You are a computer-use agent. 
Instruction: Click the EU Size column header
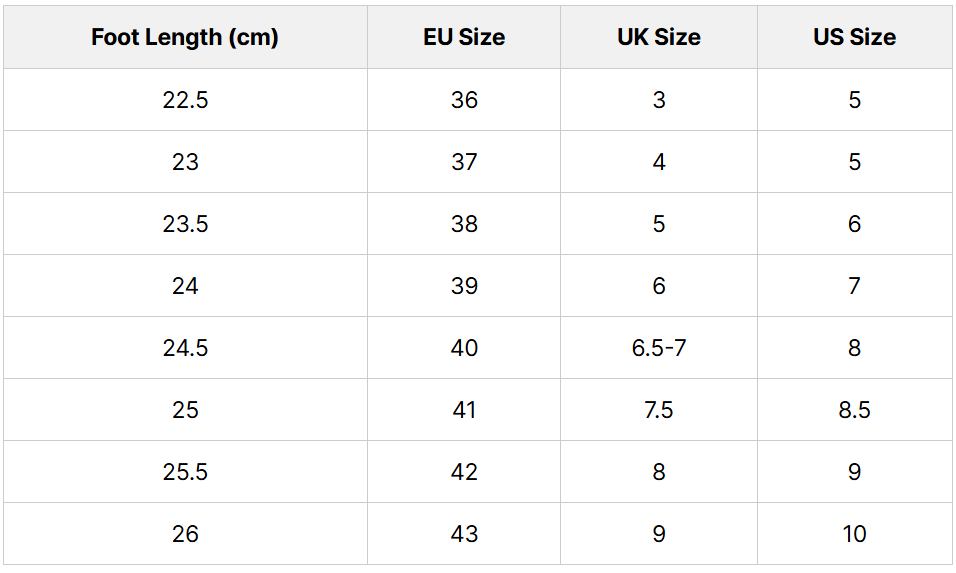[464, 37]
